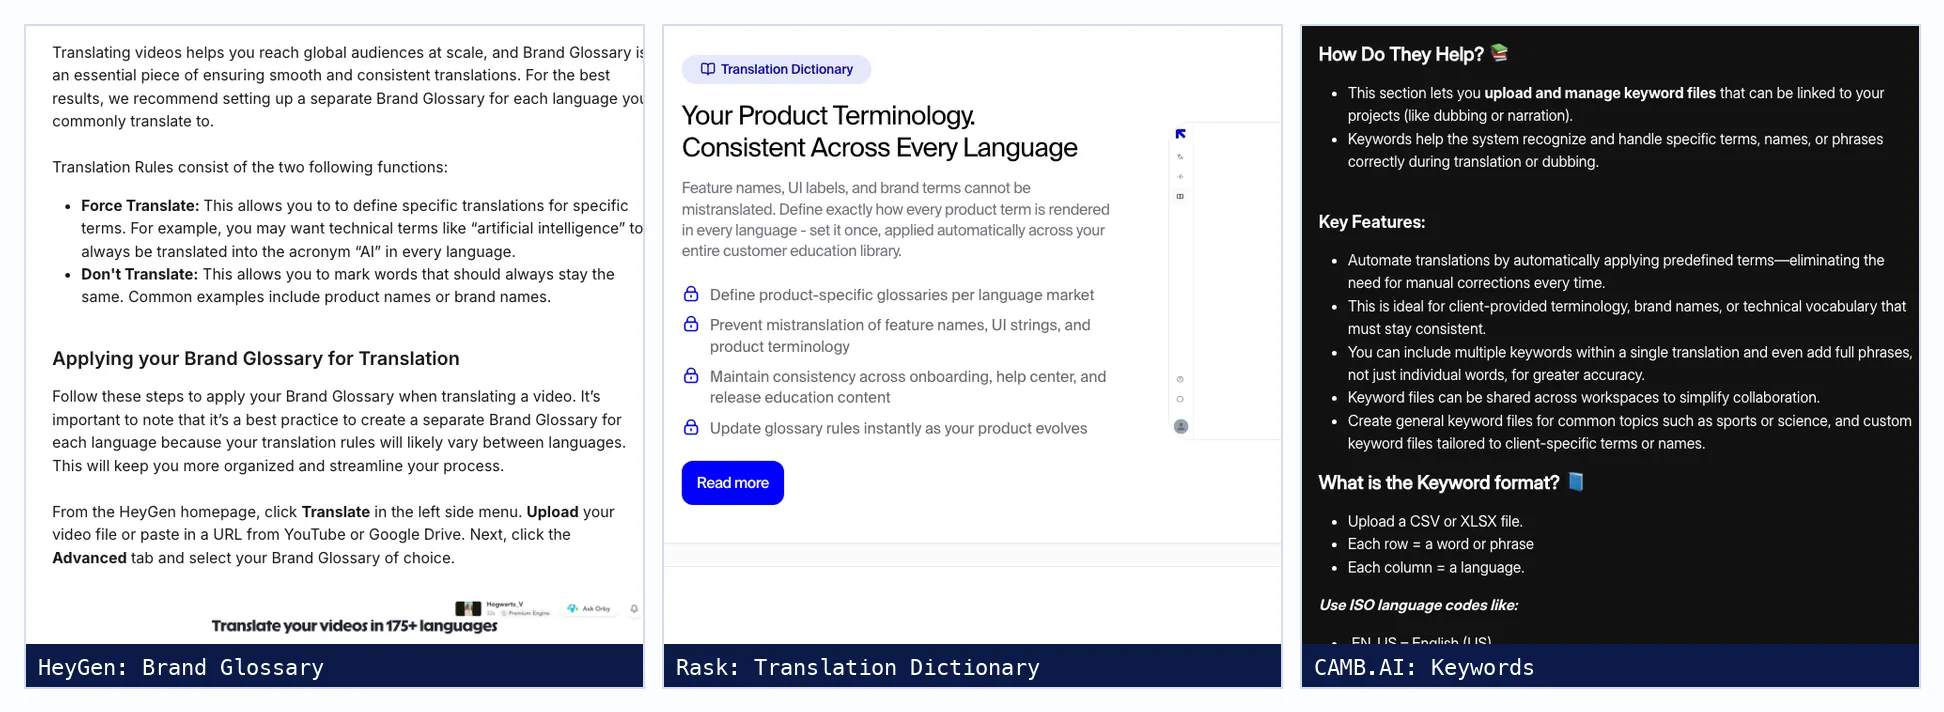Click 'Each row = a word or phrase'
Screen dimensions: 1944x712
(x=1440, y=544)
